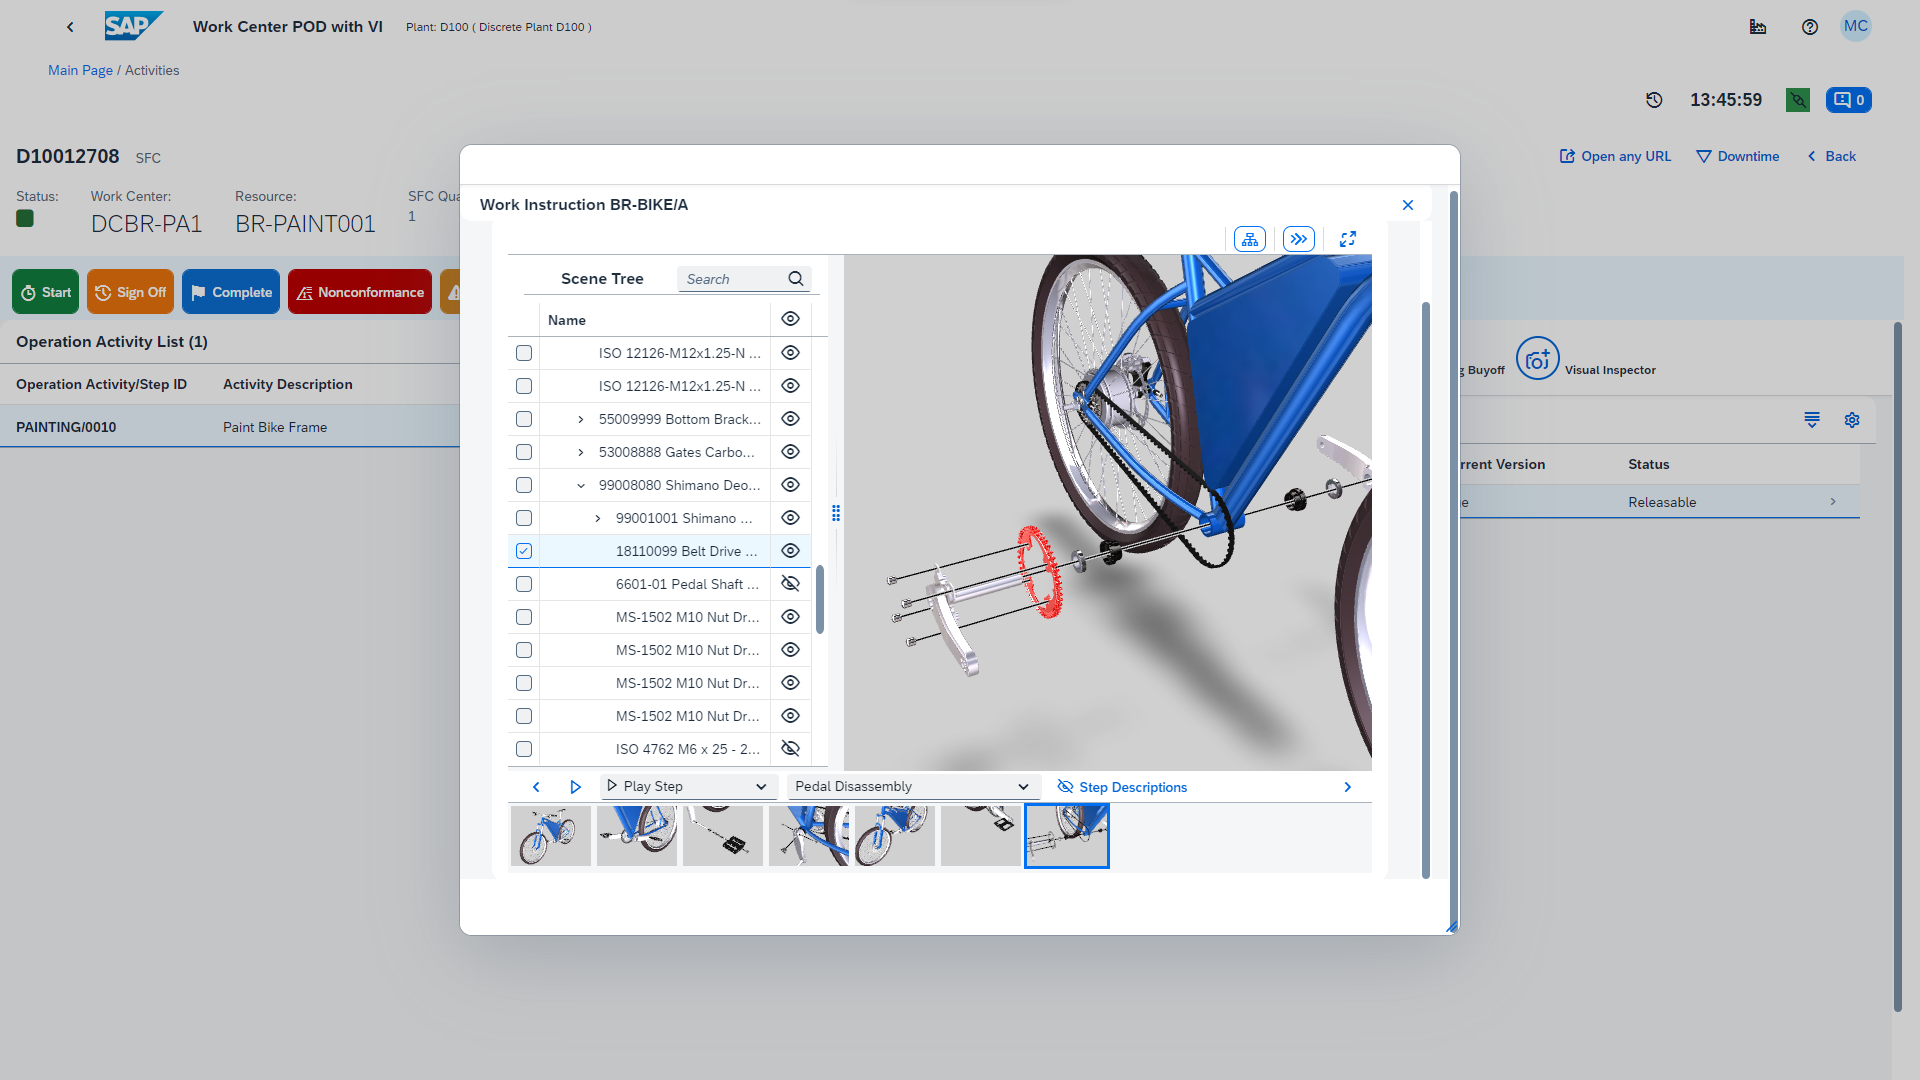Open table settings gear icon
Viewport: 1920px width, 1080px height.
1852,420
